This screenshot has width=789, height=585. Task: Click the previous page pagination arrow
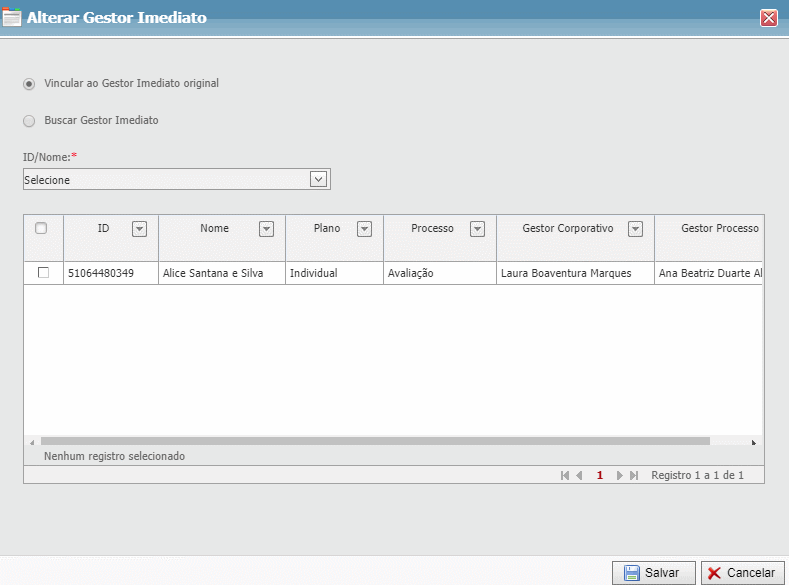click(x=580, y=475)
